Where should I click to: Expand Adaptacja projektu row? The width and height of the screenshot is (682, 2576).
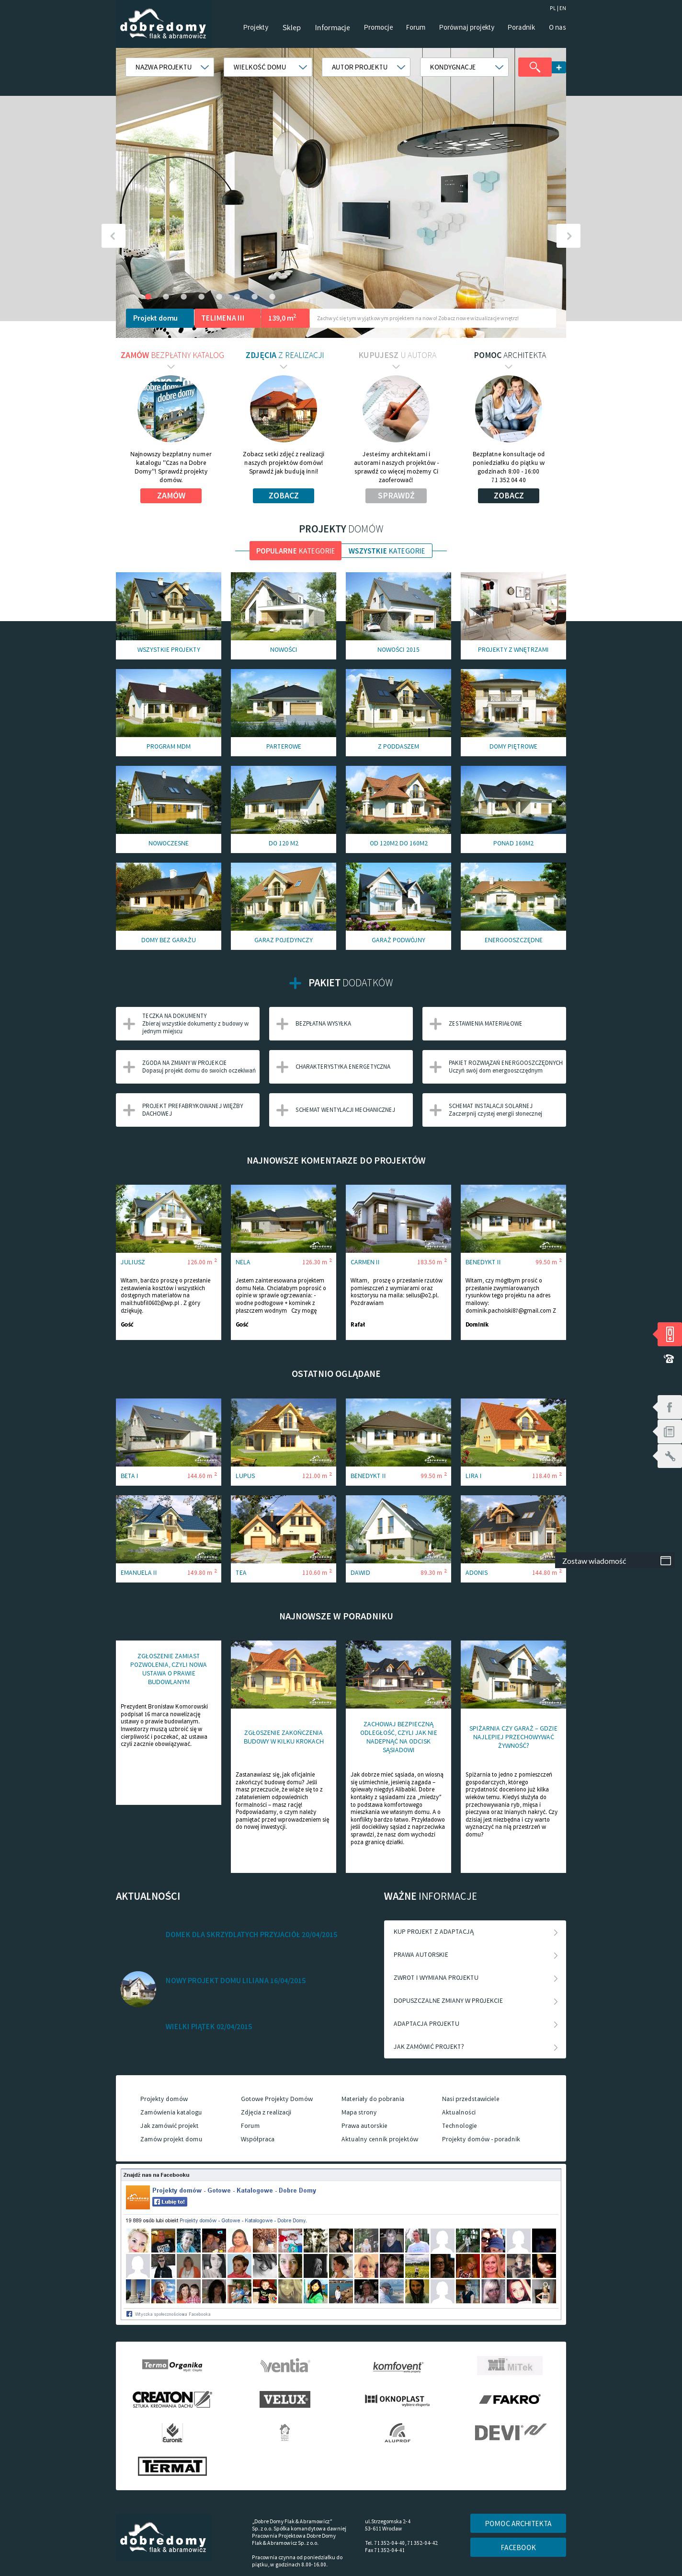pos(475,2023)
